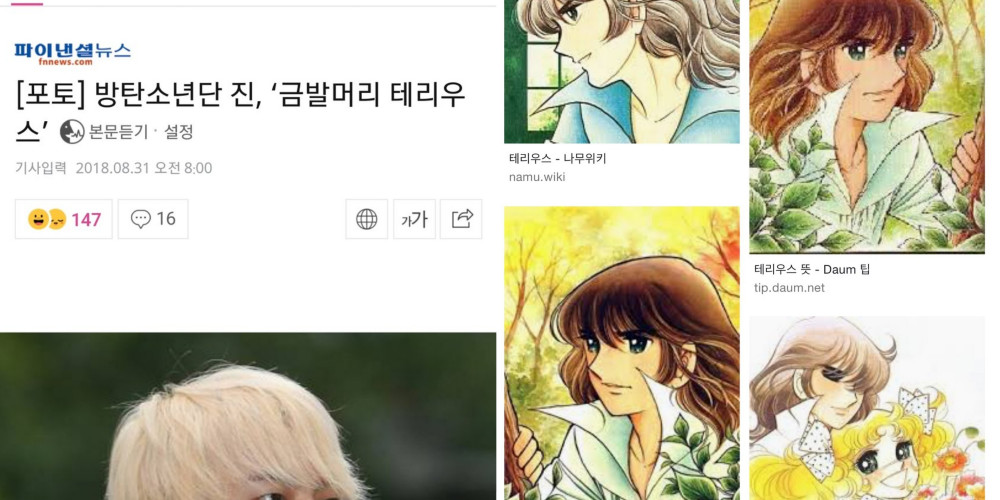Open the 테리우스 - 나무위키 result title
Image resolution: width=1000 pixels, height=500 pixels.
[557, 159]
